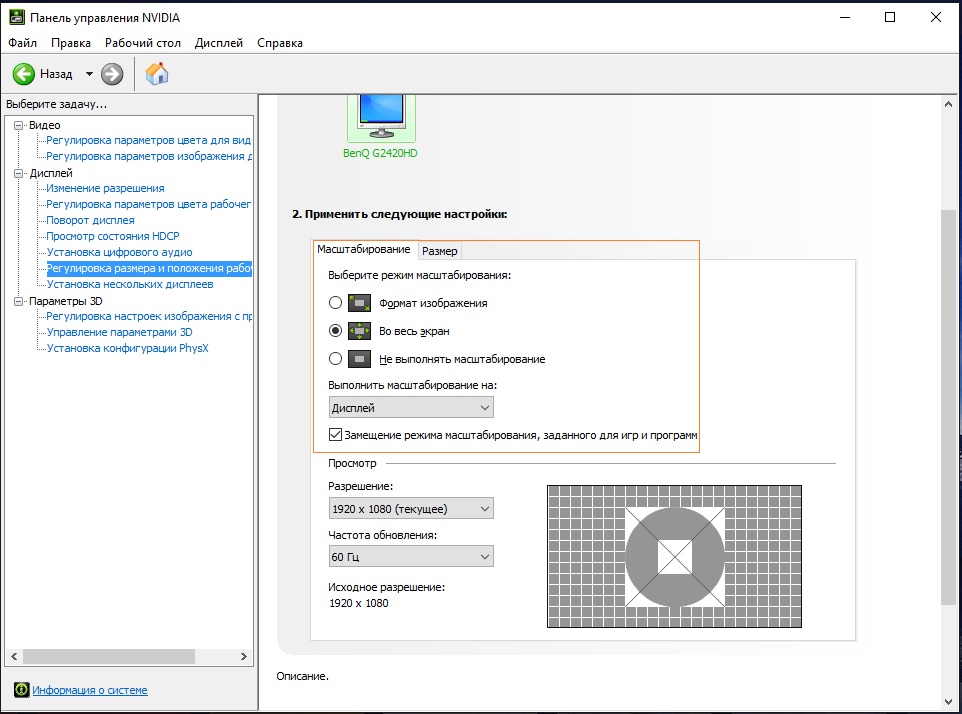Open the Рабочий стол menu
Viewport: 962px width, 714px height.
[x=142, y=43]
